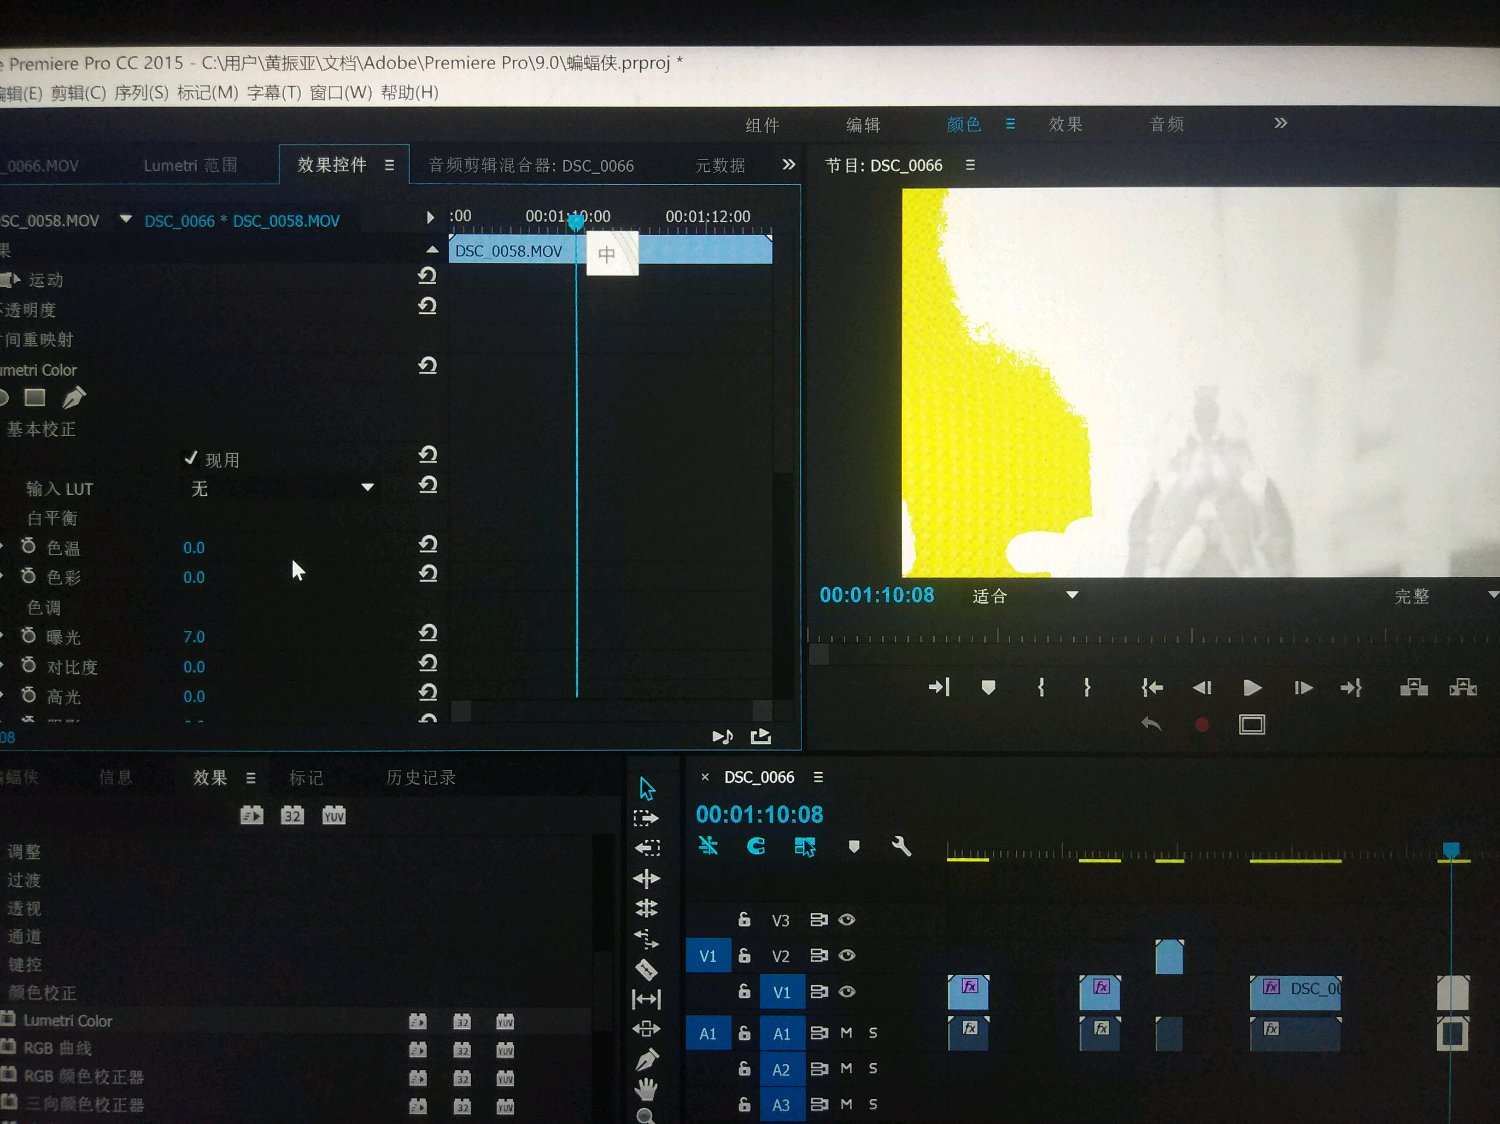Select the Track Select Forward tool

pyautogui.click(x=646, y=818)
